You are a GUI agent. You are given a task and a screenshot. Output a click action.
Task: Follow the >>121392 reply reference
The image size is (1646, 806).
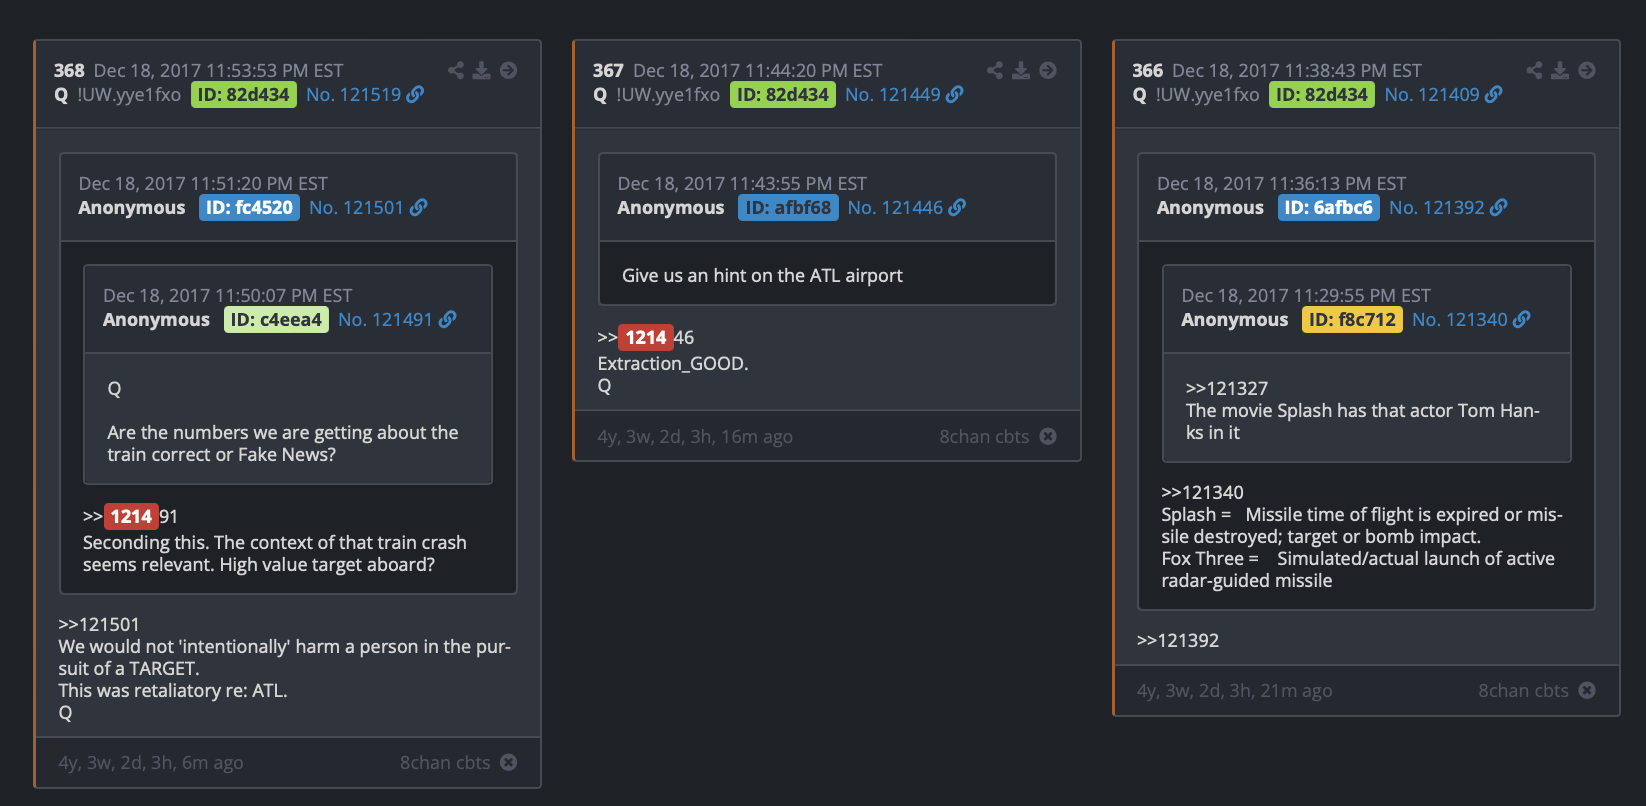click(x=1178, y=640)
